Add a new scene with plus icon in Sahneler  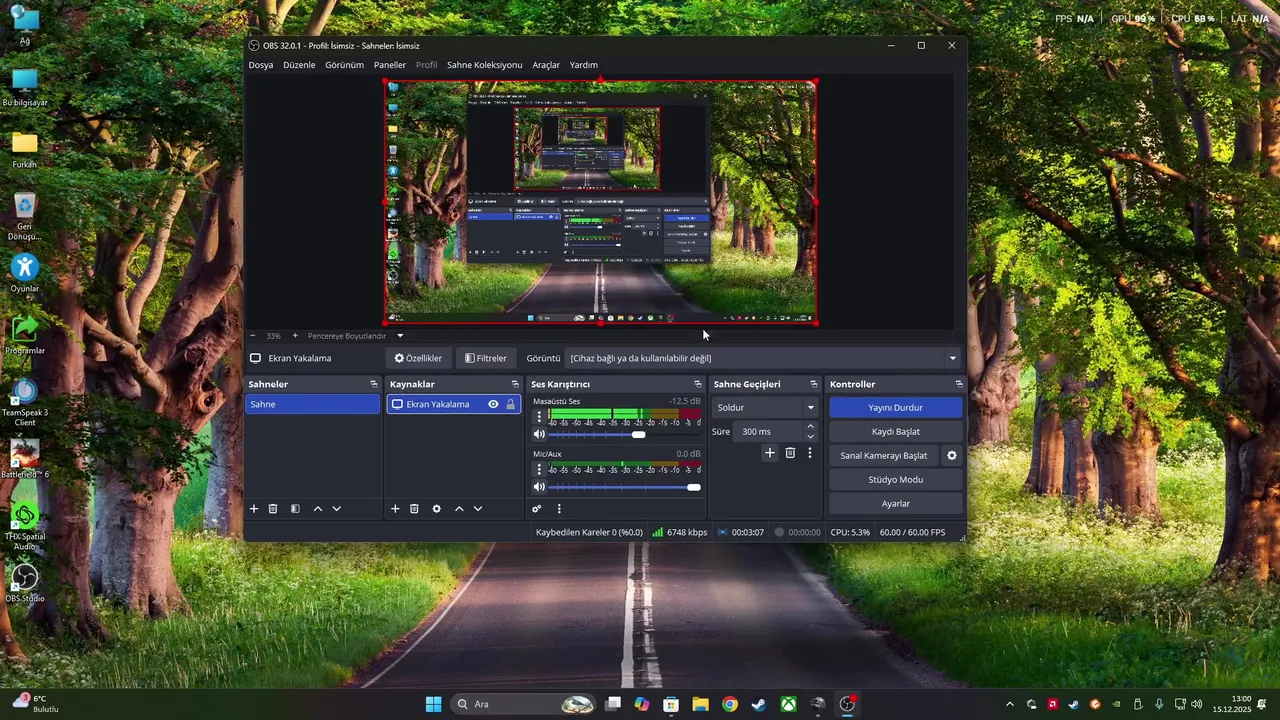(x=254, y=509)
